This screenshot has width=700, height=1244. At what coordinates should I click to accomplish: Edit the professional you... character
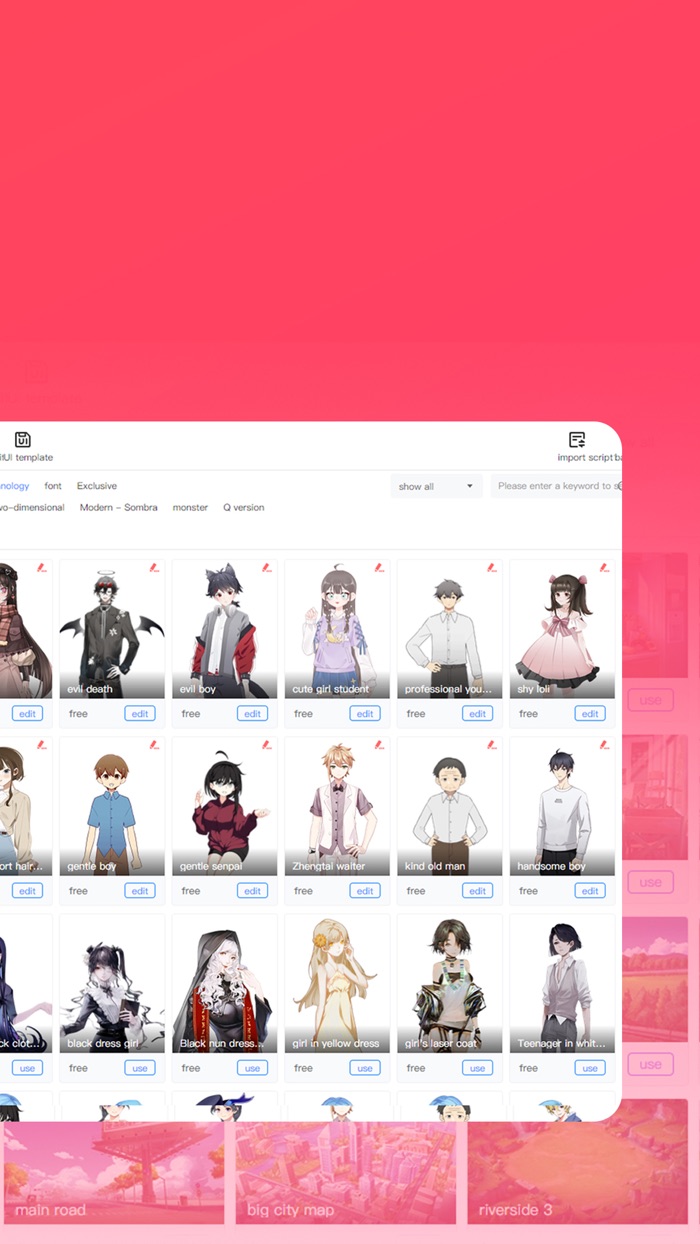point(478,714)
